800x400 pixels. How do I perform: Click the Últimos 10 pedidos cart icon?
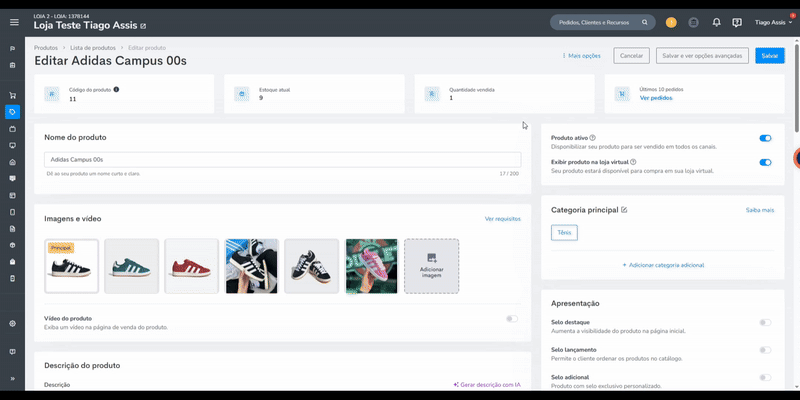tap(622, 94)
